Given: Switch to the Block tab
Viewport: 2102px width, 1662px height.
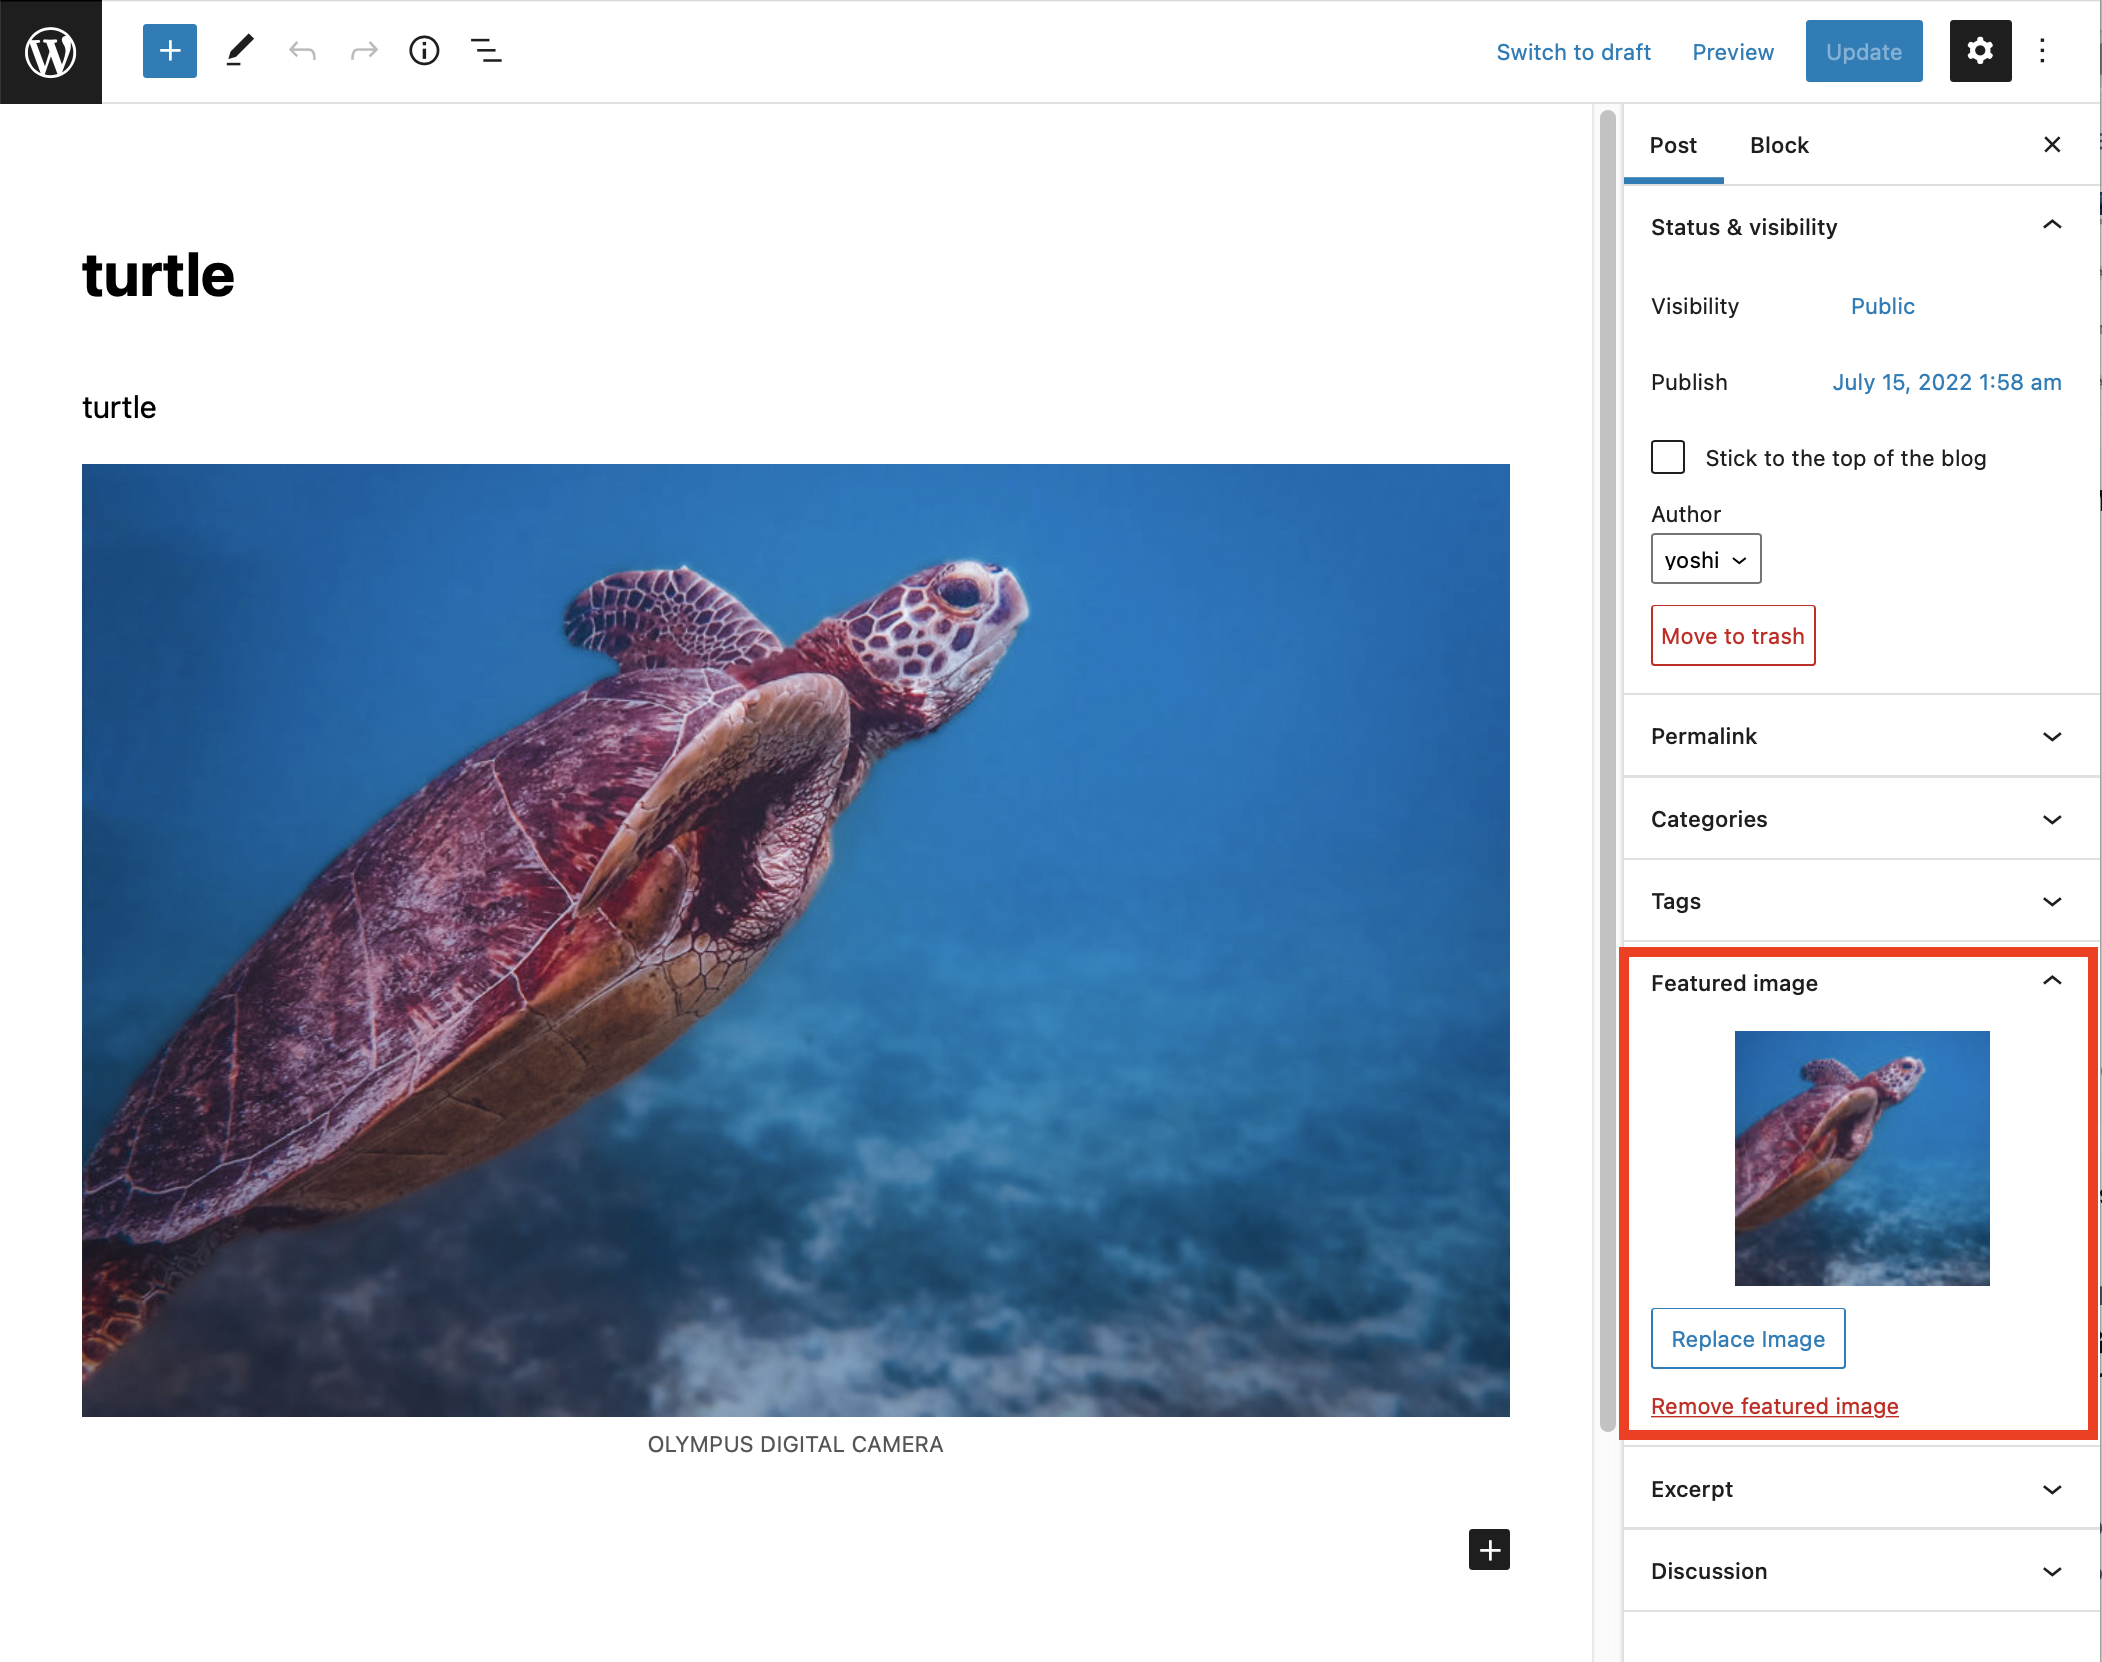Looking at the screenshot, I should (x=1780, y=145).
